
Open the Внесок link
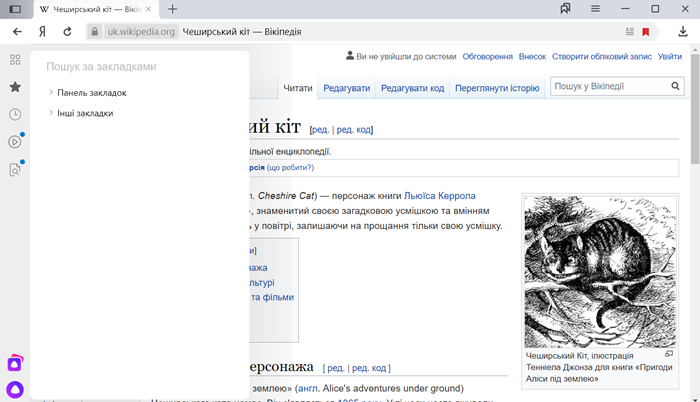(532, 57)
